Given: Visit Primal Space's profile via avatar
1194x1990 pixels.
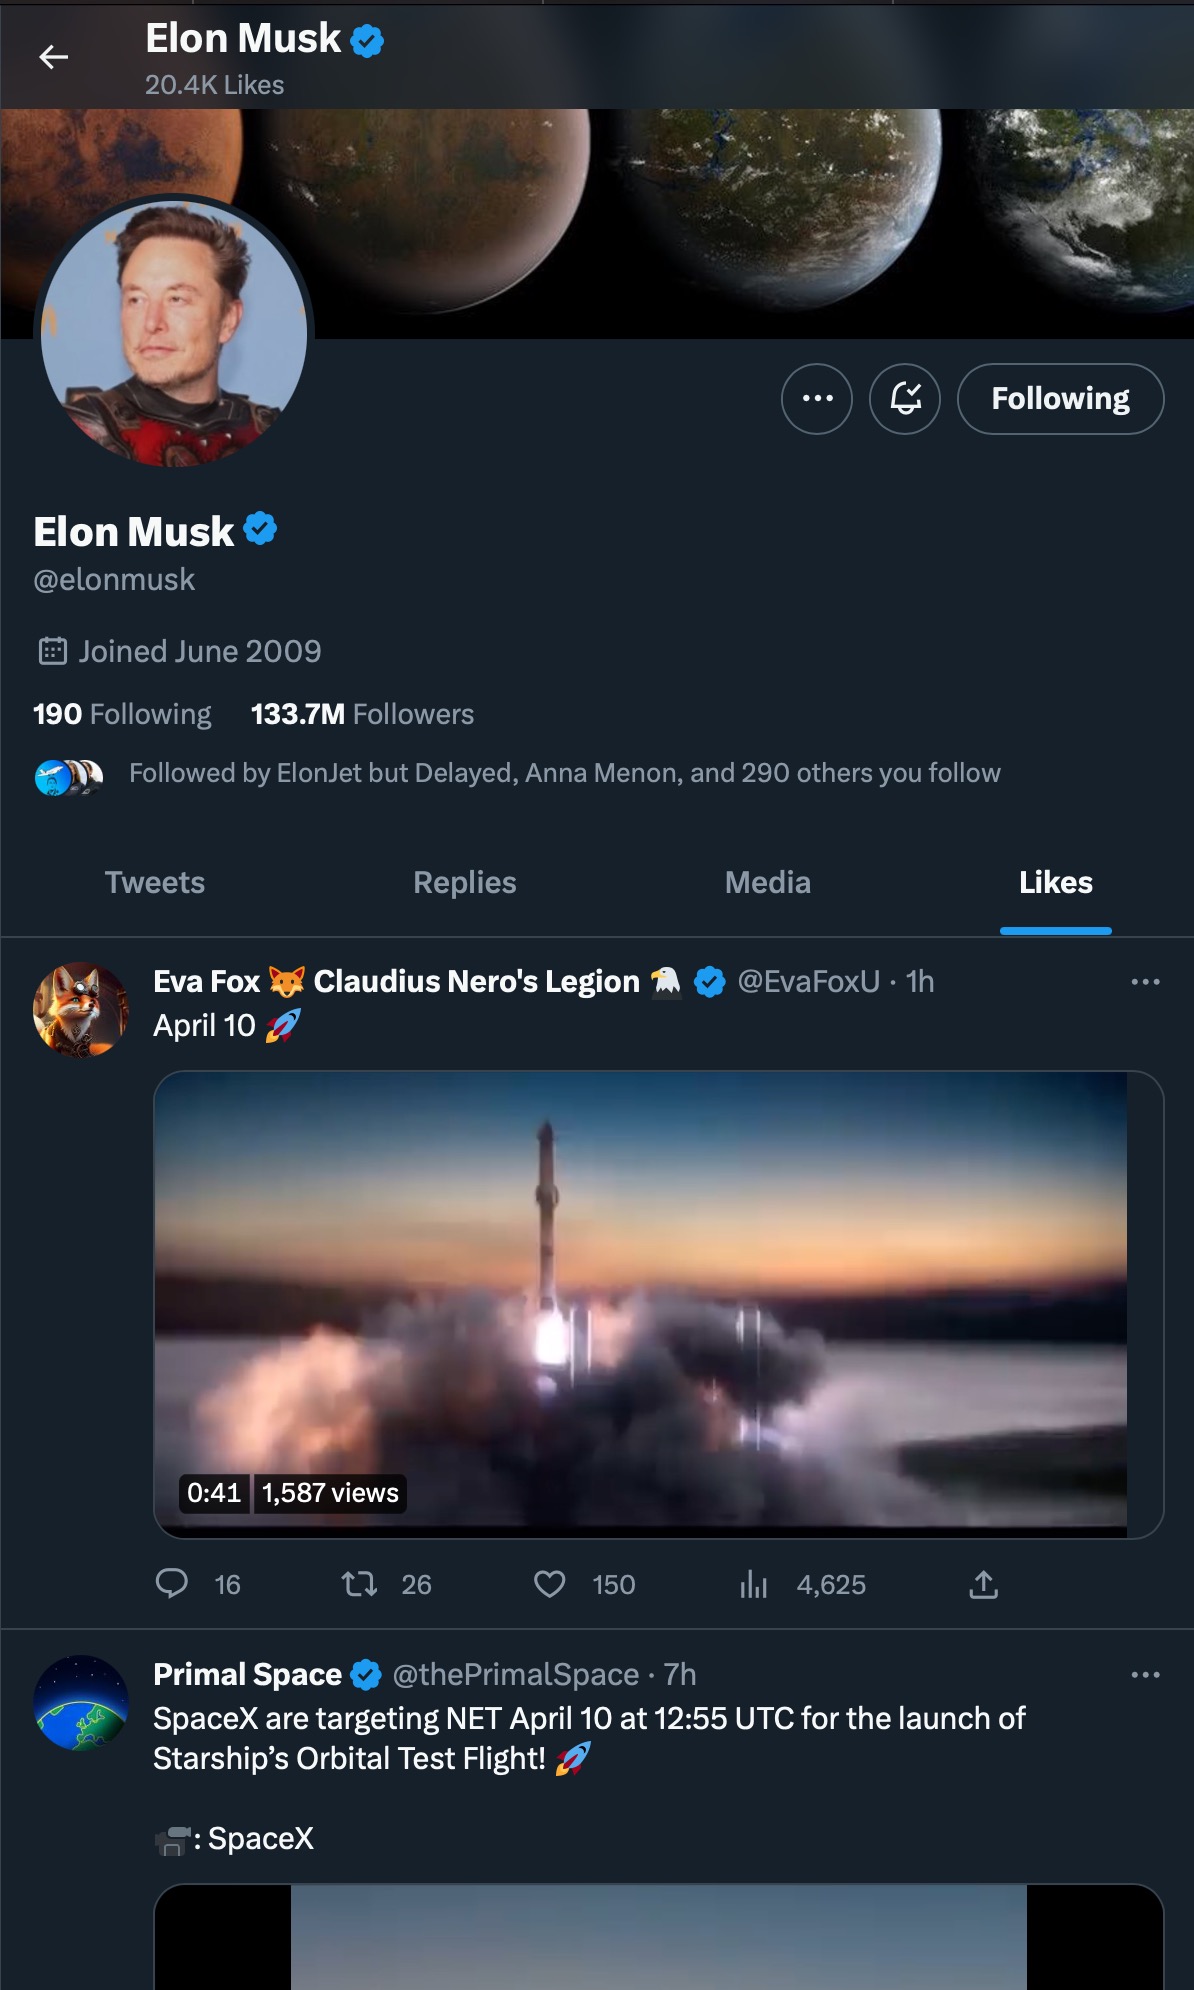Looking at the screenshot, I should (x=81, y=1703).
